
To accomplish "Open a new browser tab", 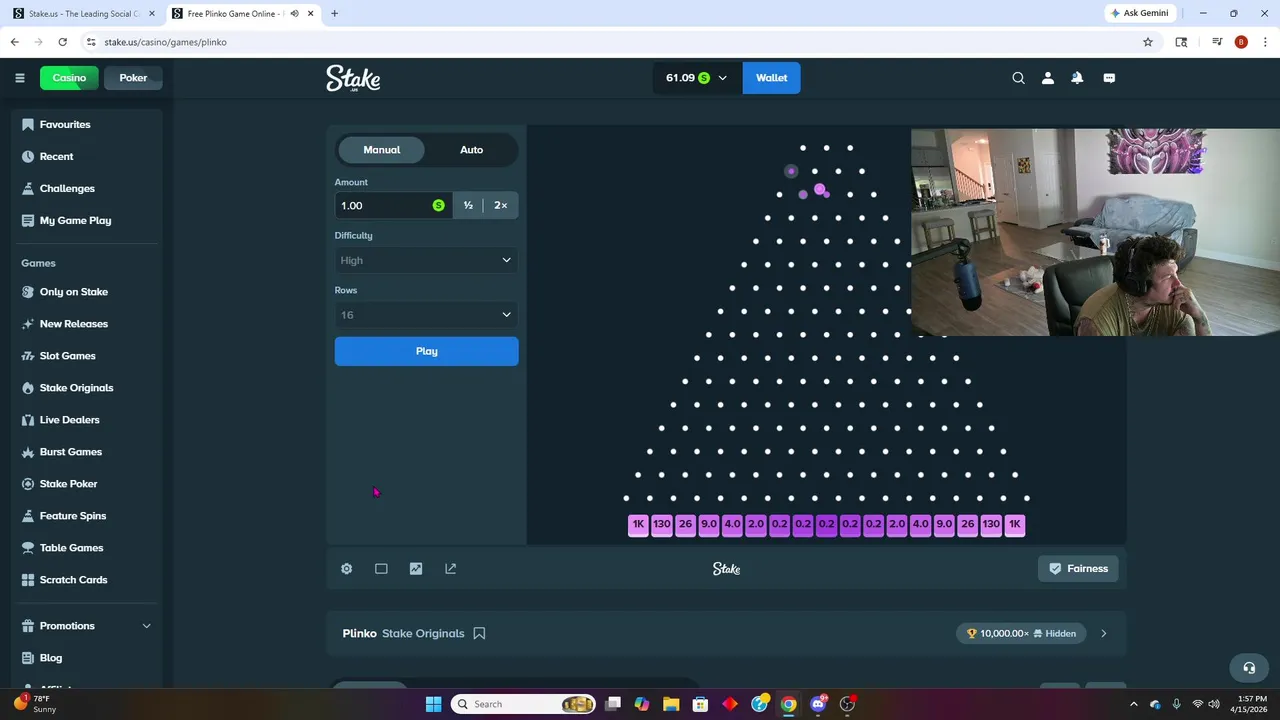I will click(334, 13).
